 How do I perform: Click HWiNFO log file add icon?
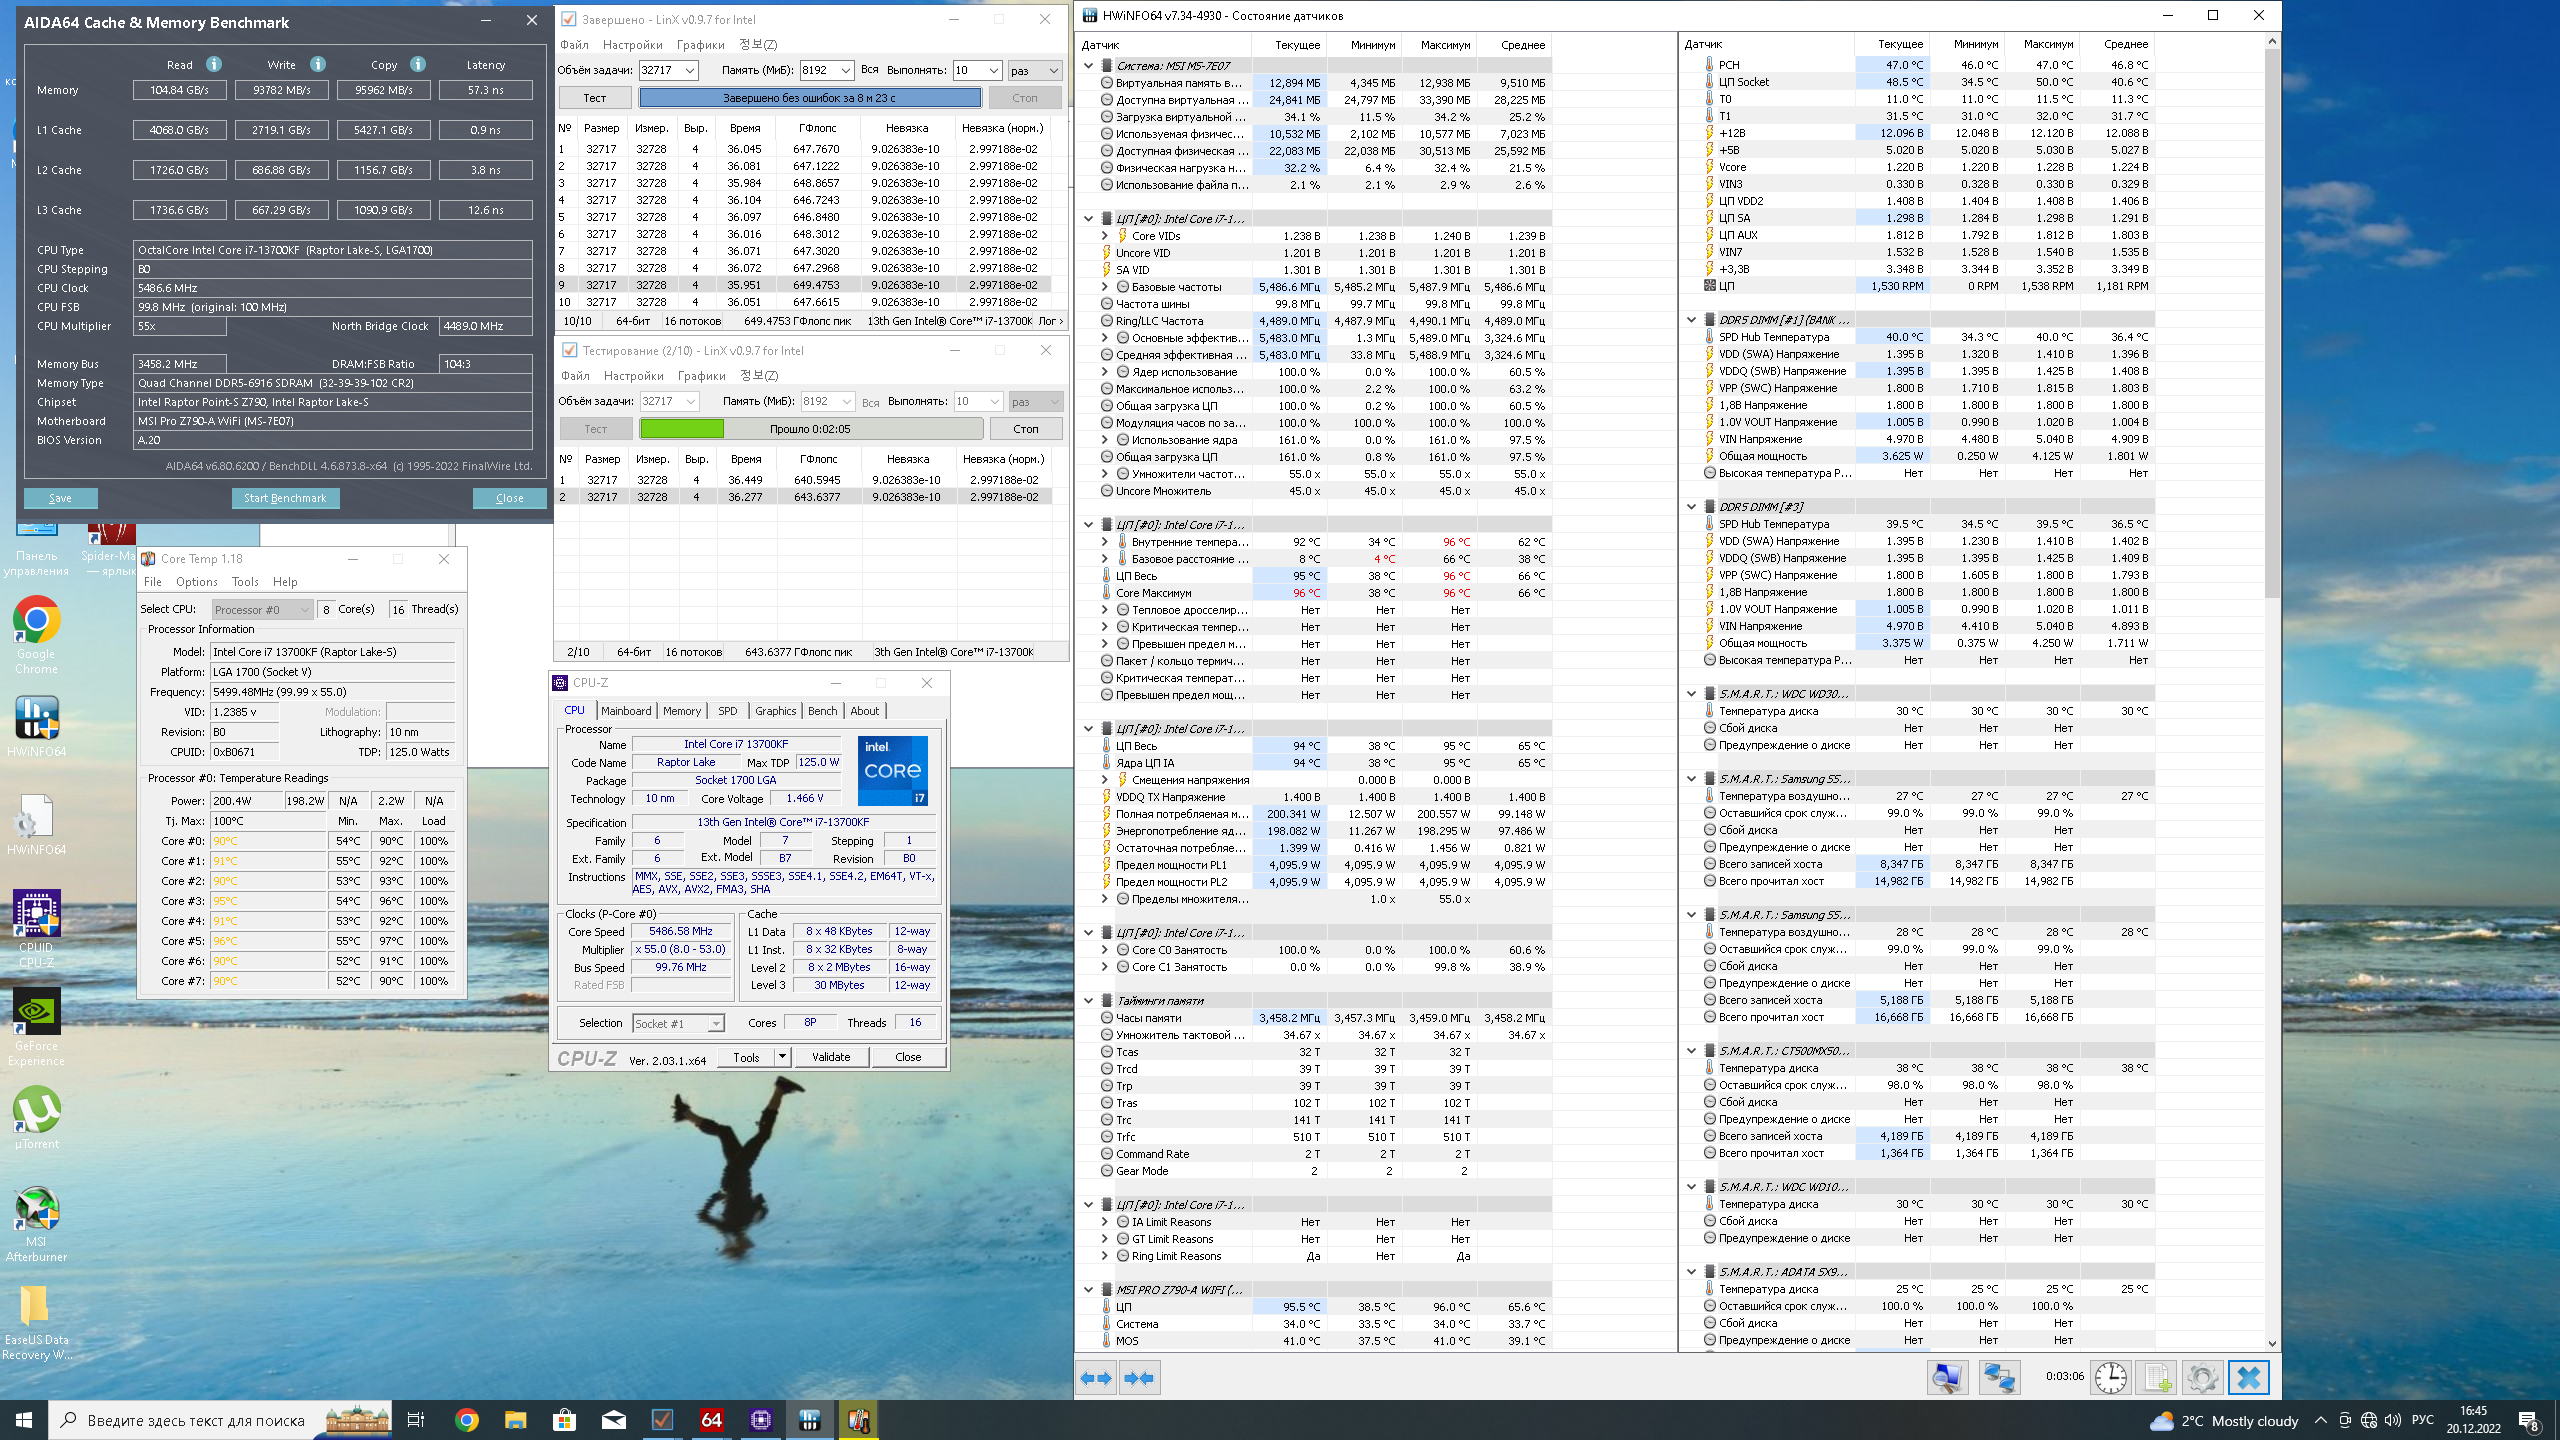pyautogui.click(x=2156, y=1378)
